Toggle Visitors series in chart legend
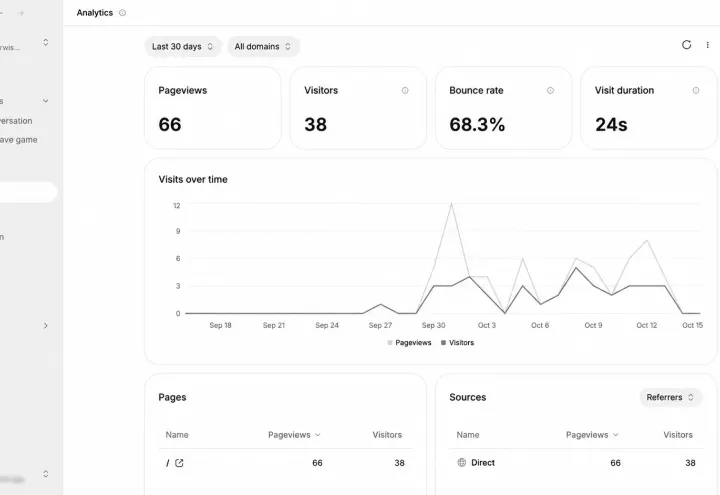720x495 pixels. click(x=457, y=343)
